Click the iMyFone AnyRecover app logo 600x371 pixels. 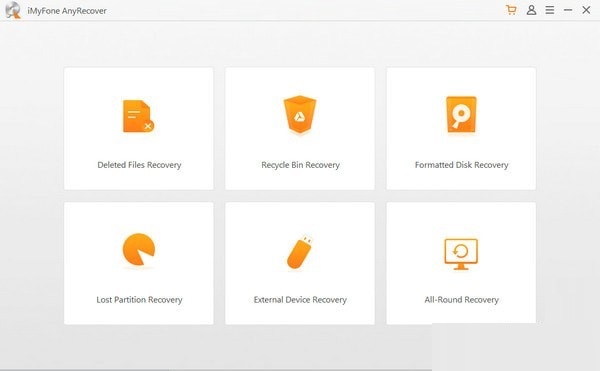(x=13, y=10)
